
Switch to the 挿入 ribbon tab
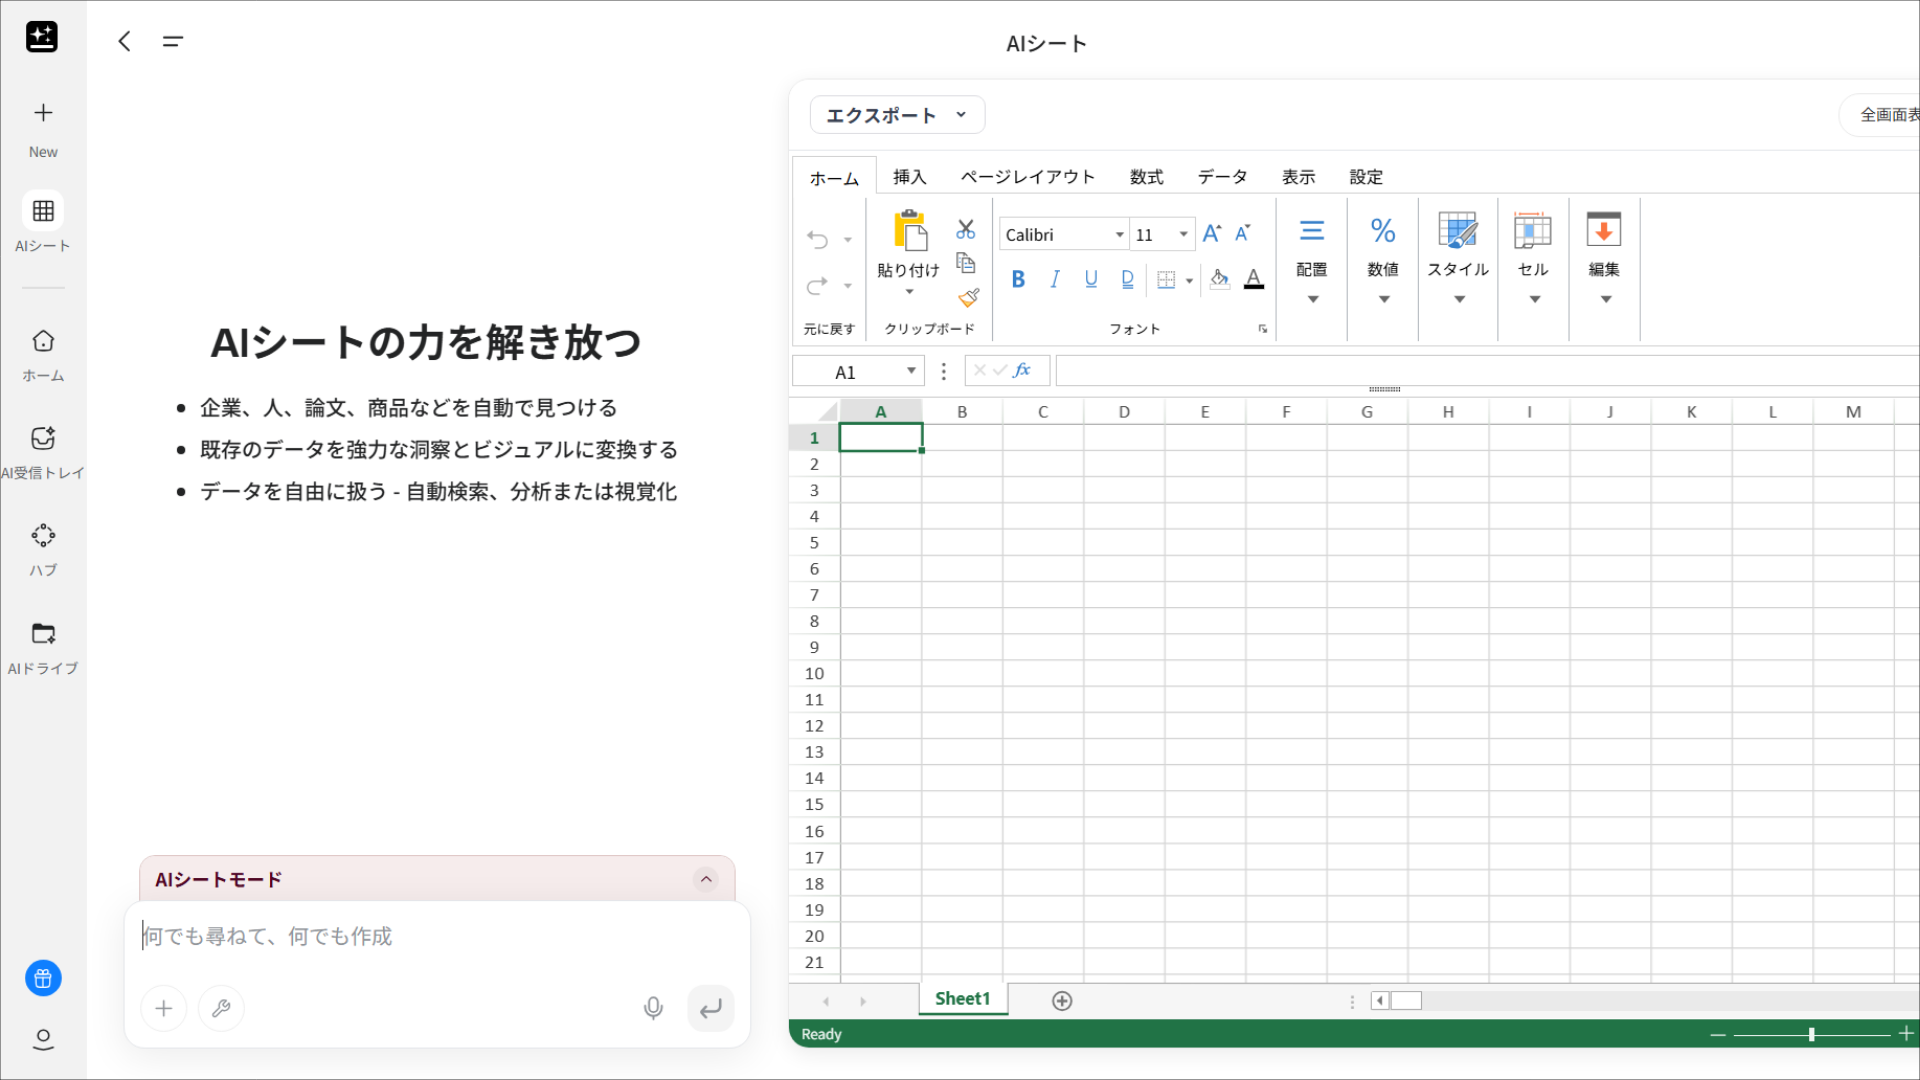pyautogui.click(x=910, y=176)
